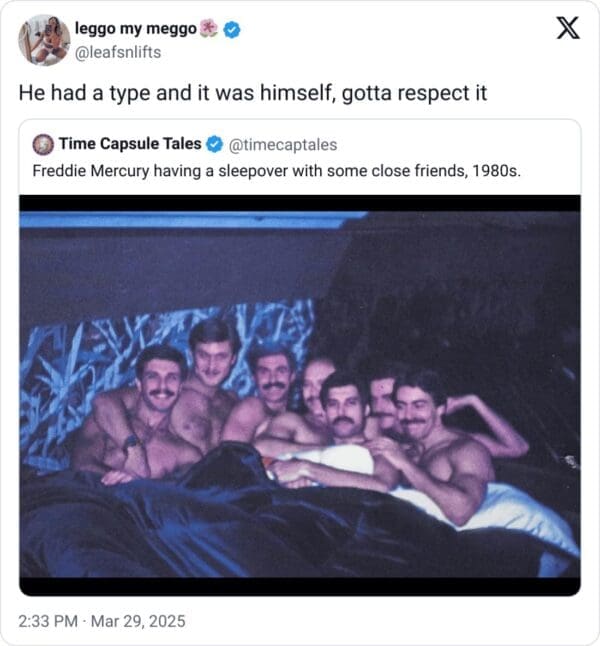Screen dimensions: 600x646
Task: Click the black bar beneath the photo
Action: coord(300,586)
